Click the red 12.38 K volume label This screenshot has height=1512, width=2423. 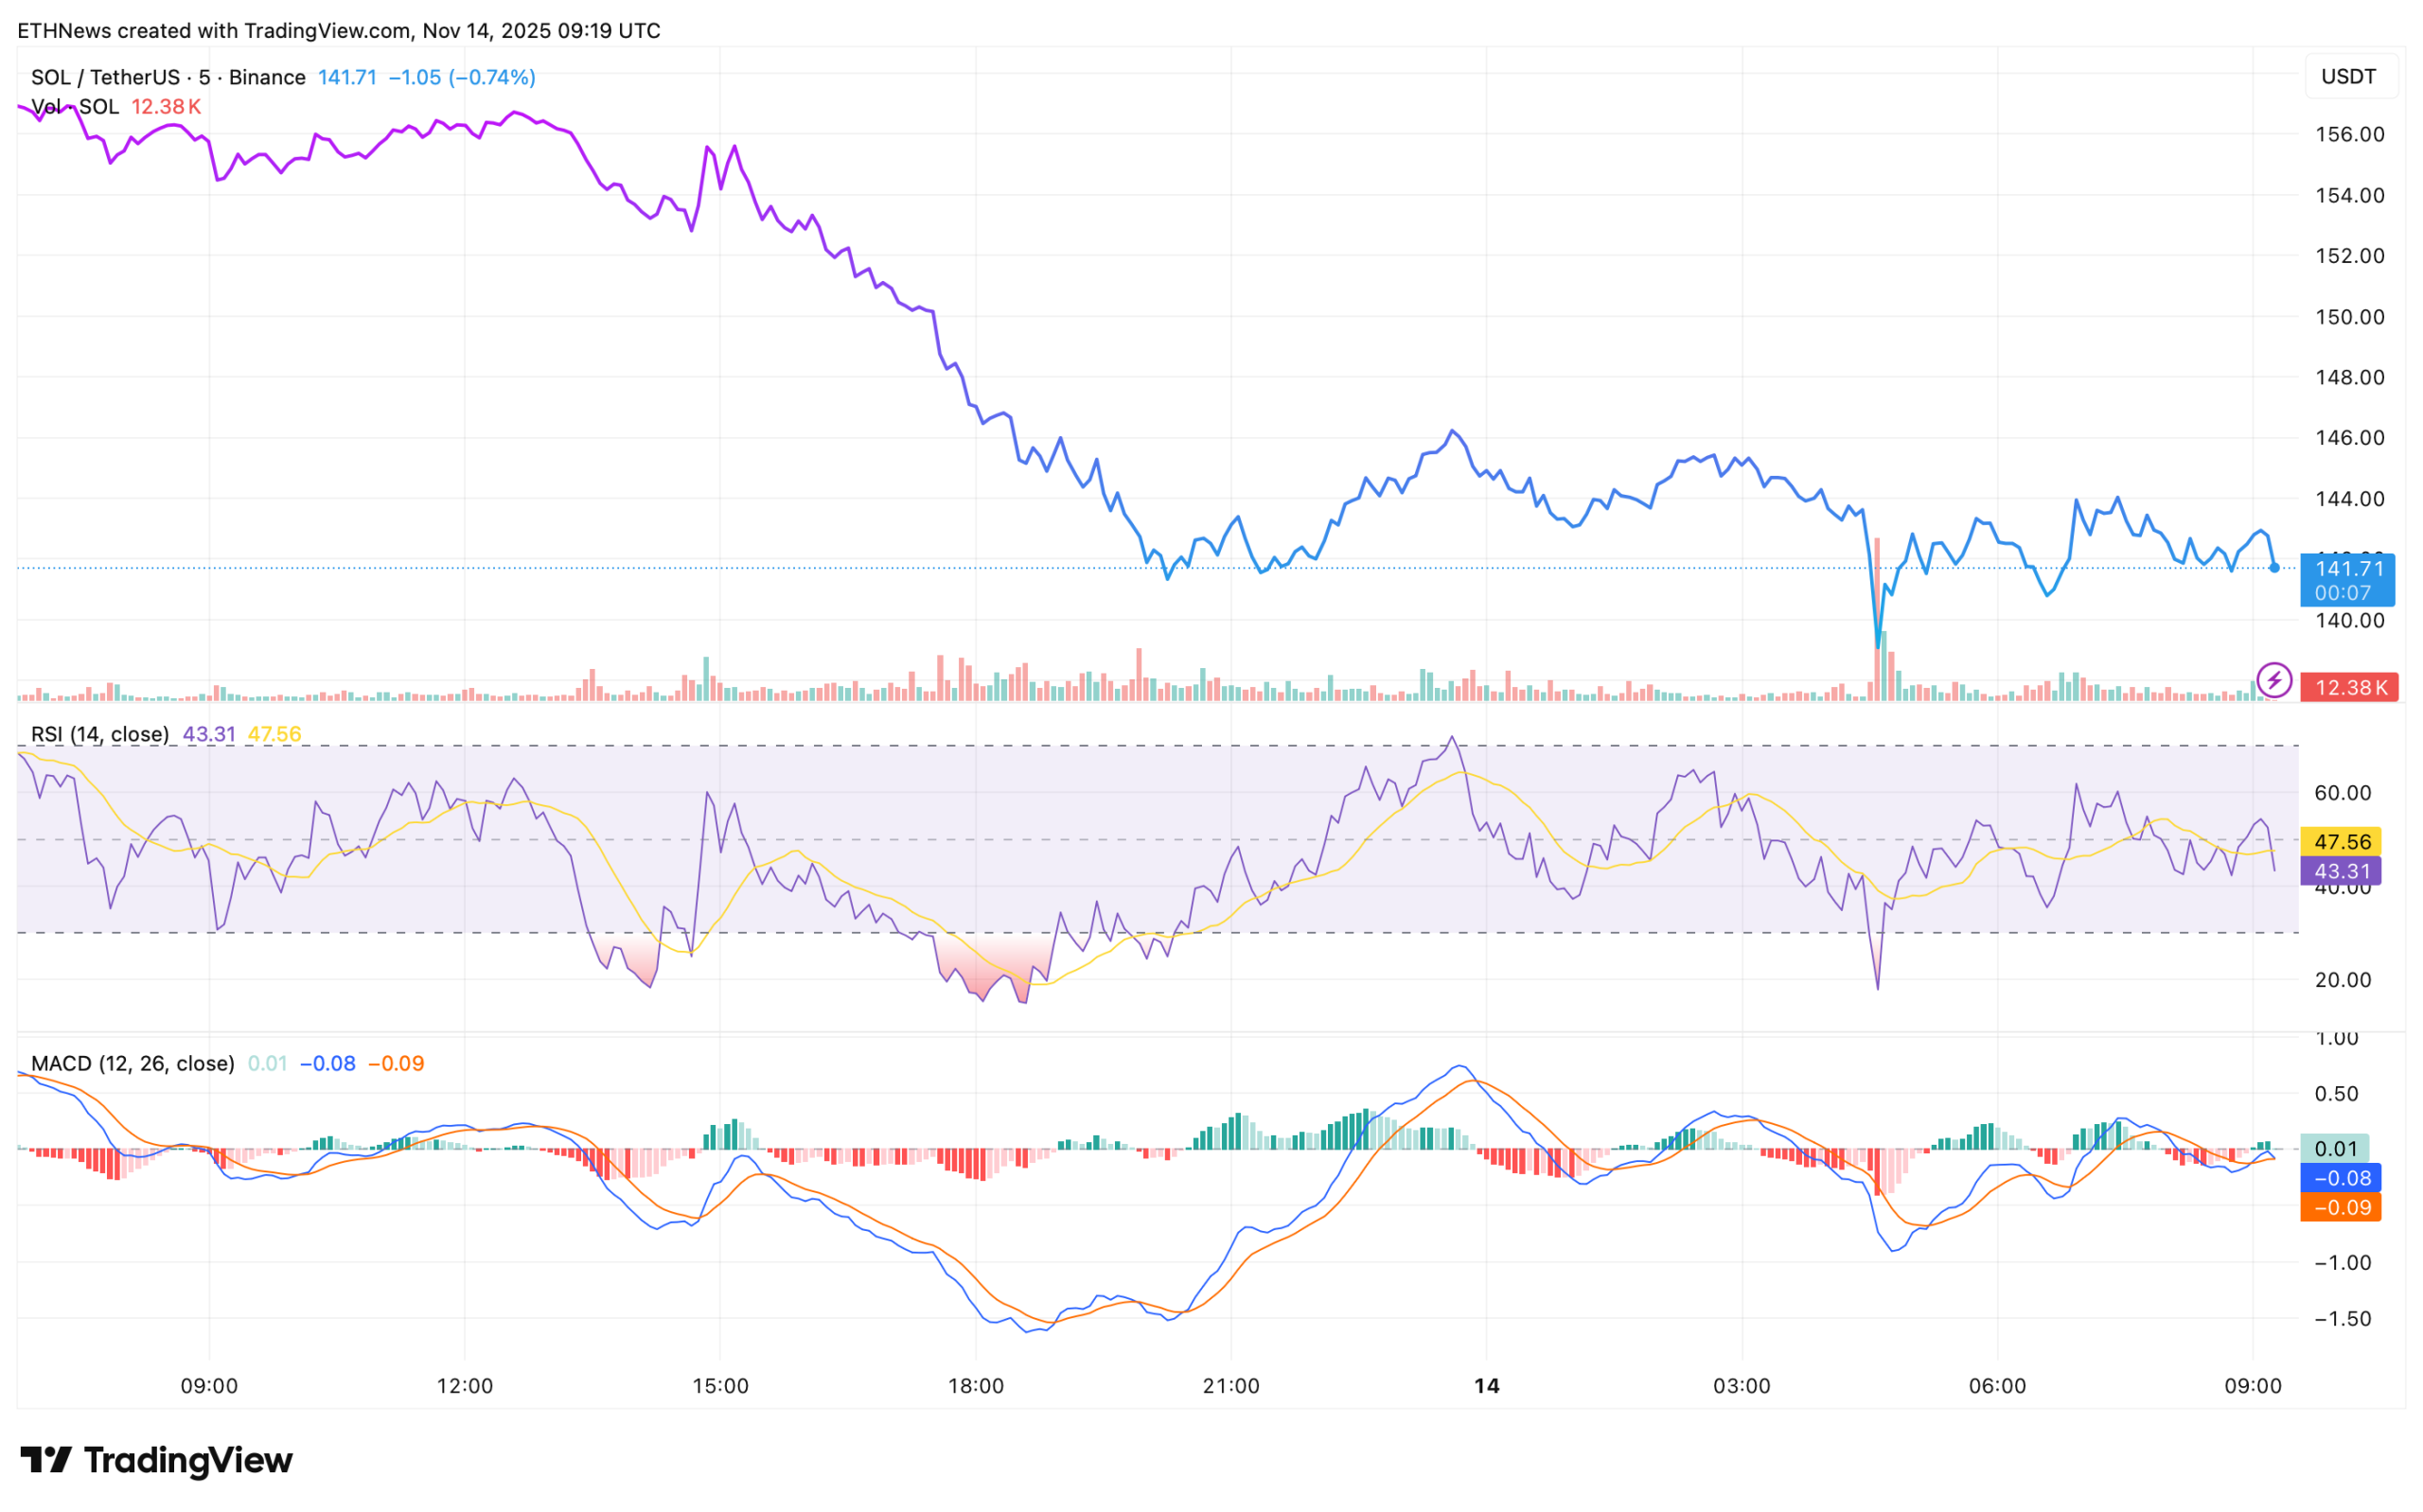[x=2348, y=687]
